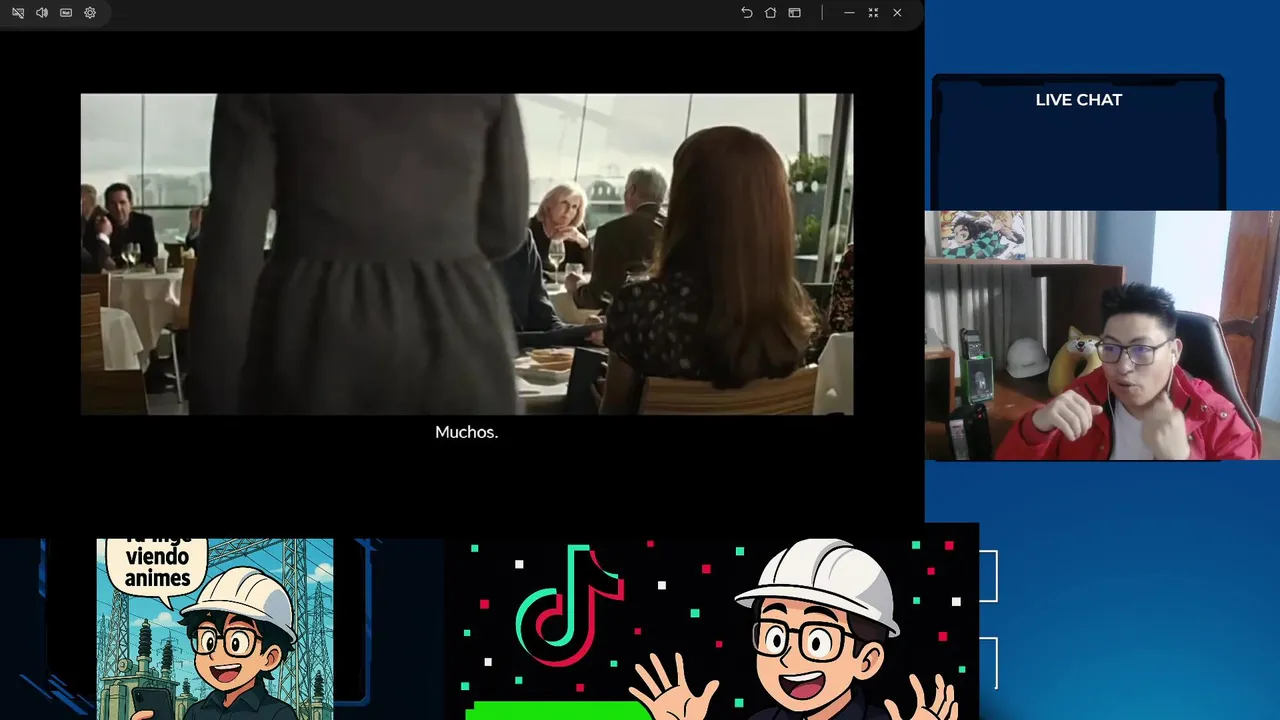Click the crossed-out screen icon in top toolbar
Image resolution: width=1280 pixels, height=720 pixels.
(18, 13)
